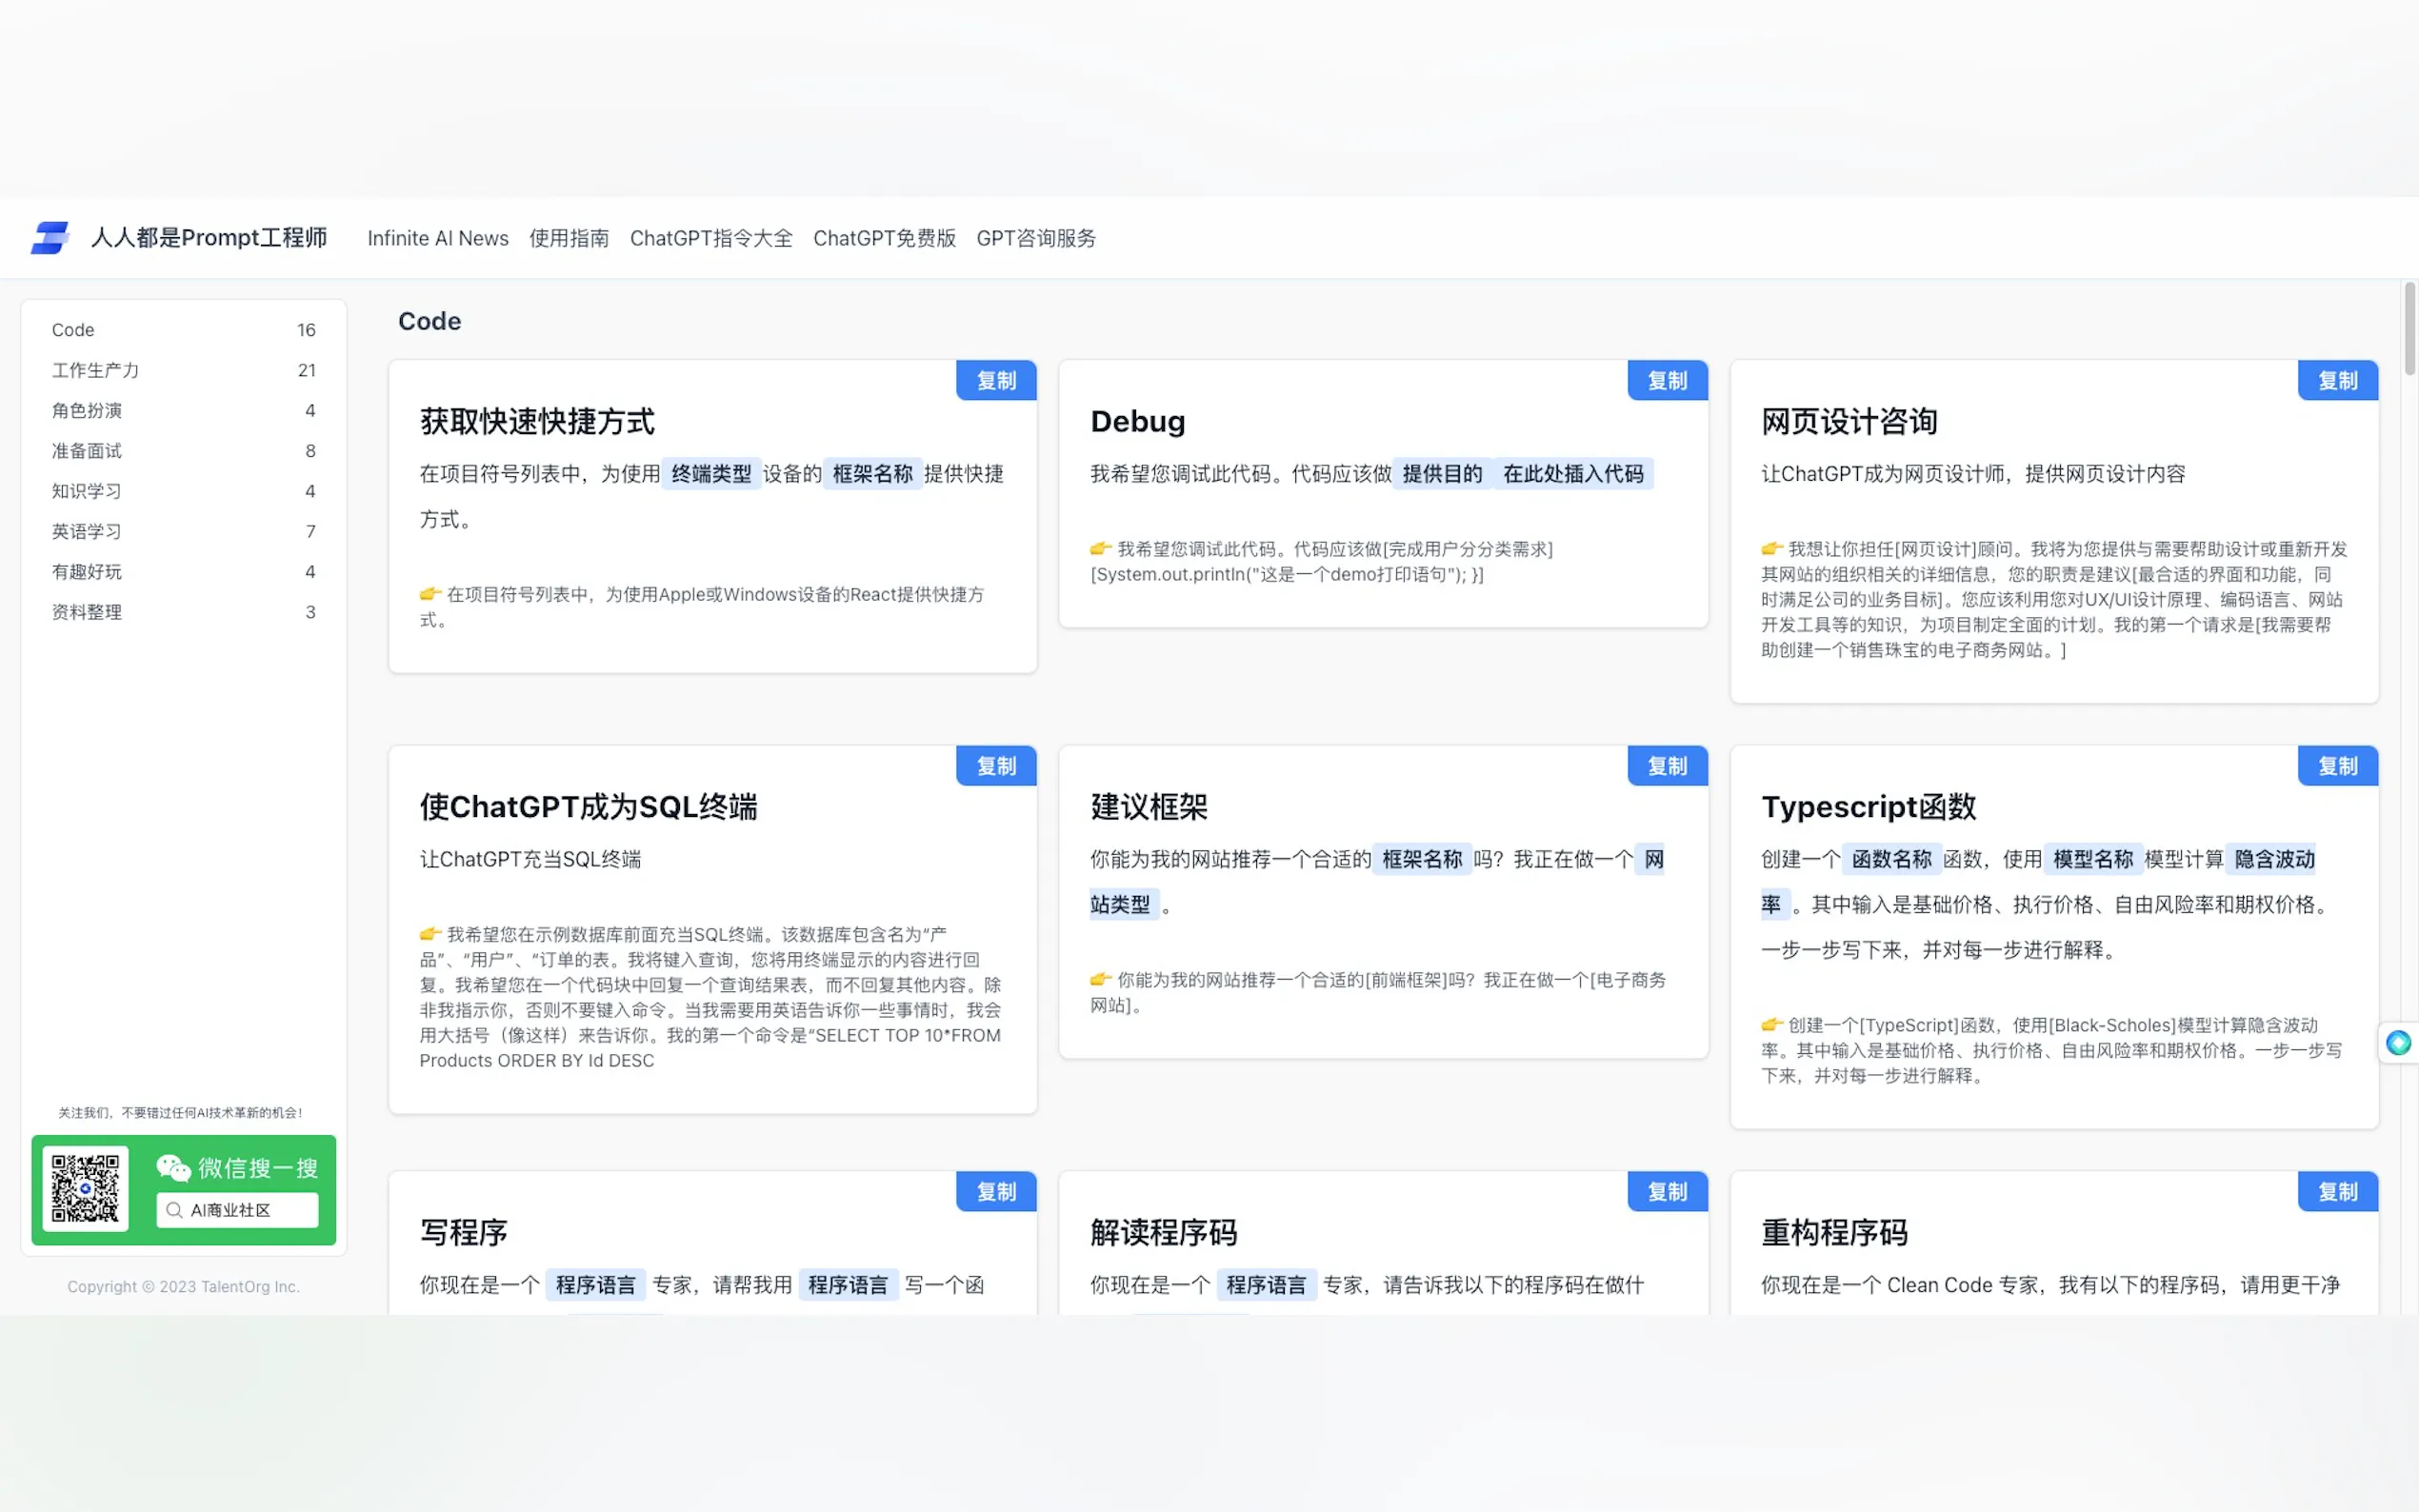This screenshot has width=2419, height=1512.
Task: Choose 角色扮演 category in sidebar
Action: (87, 410)
